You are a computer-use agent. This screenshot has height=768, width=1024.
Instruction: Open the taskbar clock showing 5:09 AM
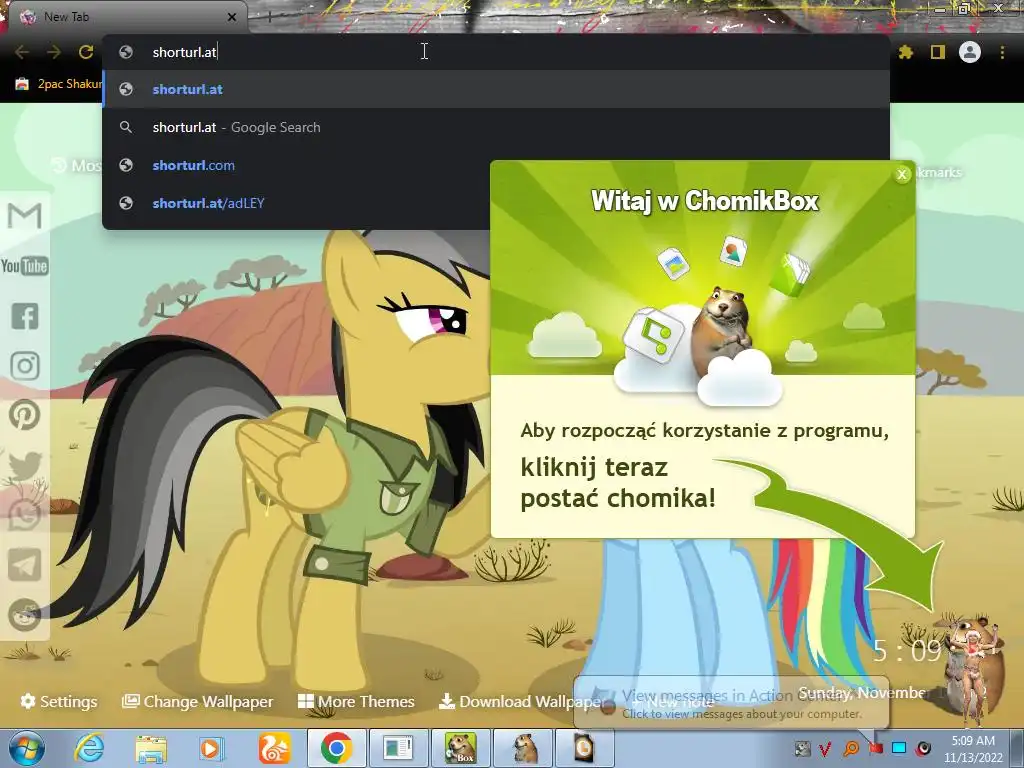tap(973, 749)
